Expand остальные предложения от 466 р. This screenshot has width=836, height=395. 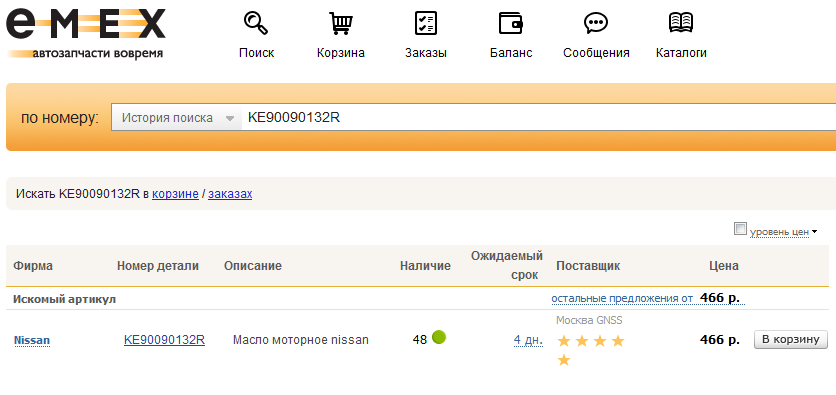pyautogui.click(x=648, y=298)
